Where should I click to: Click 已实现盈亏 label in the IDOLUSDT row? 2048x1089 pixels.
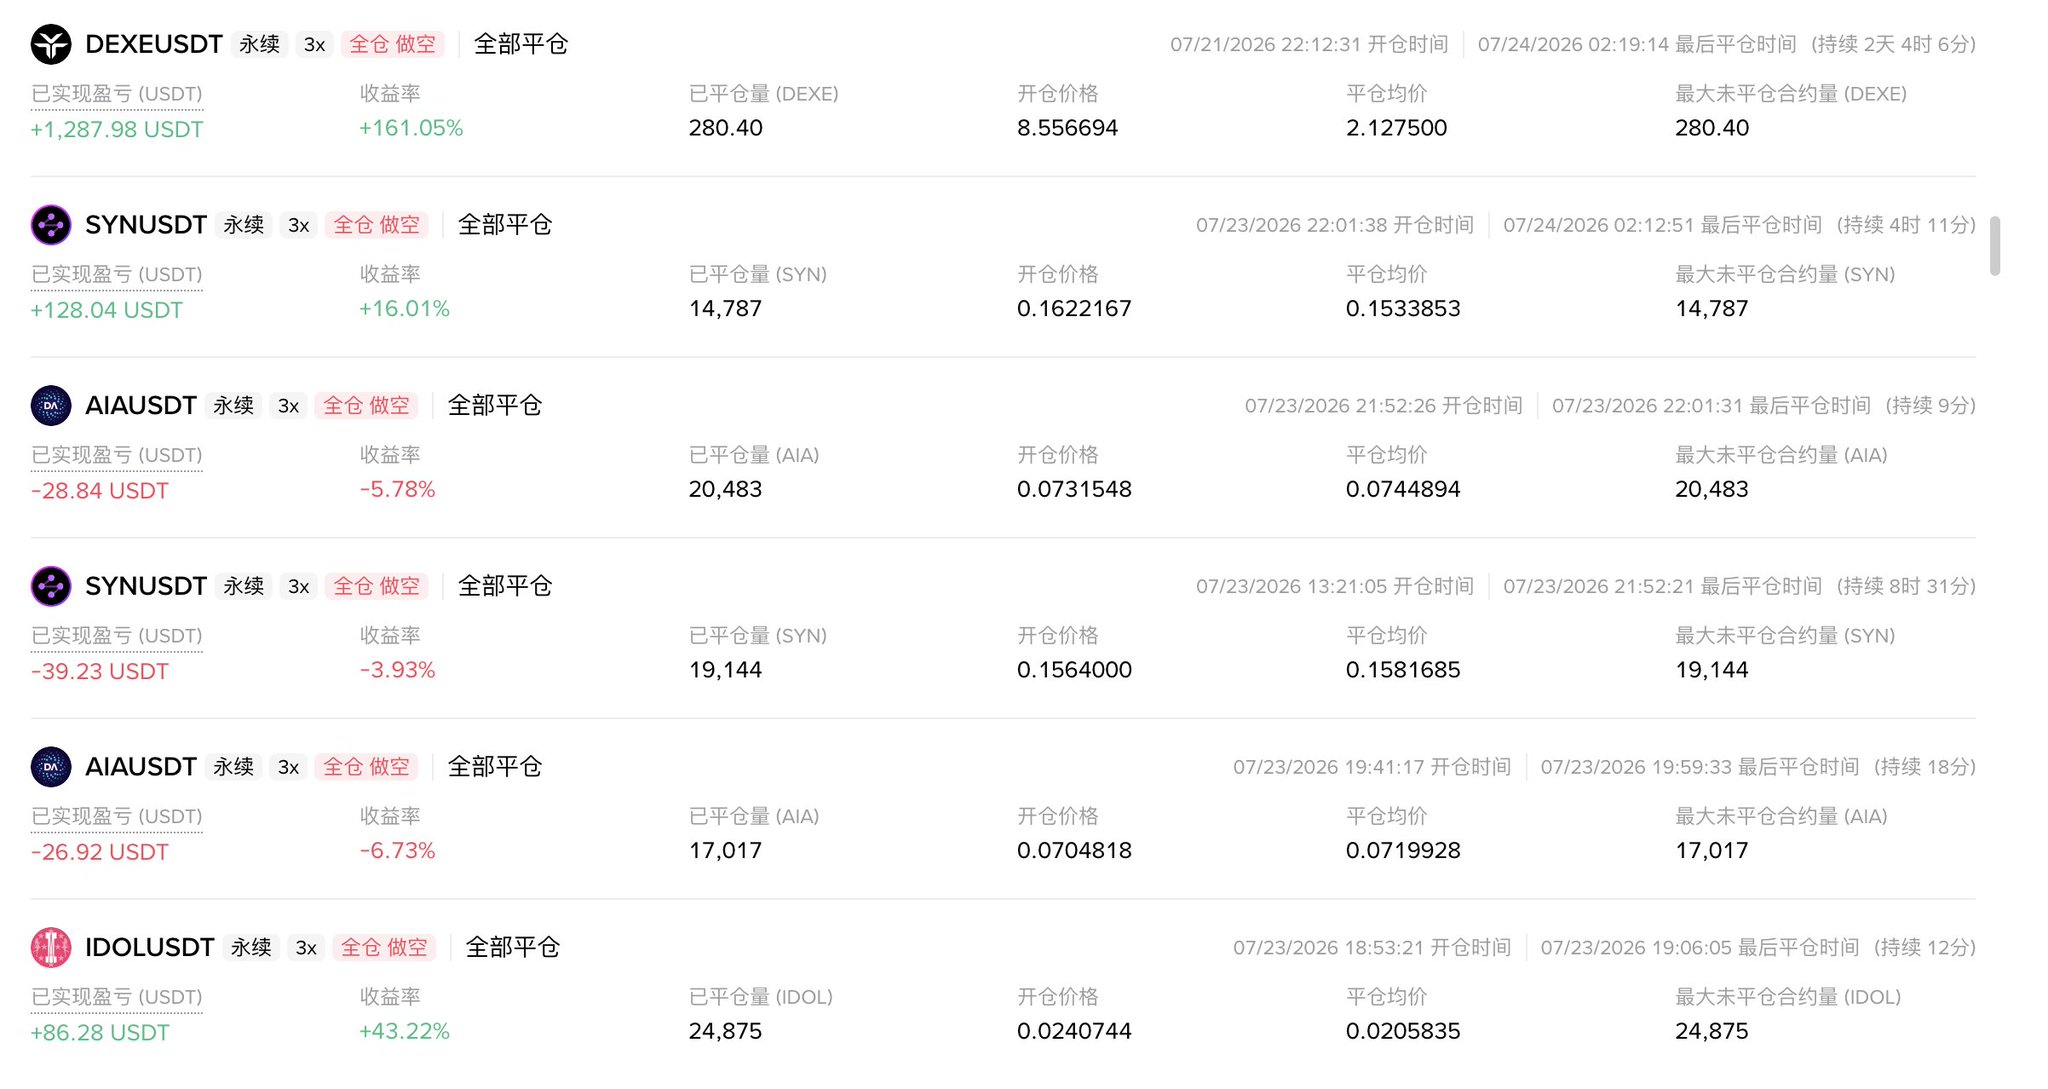point(117,997)
